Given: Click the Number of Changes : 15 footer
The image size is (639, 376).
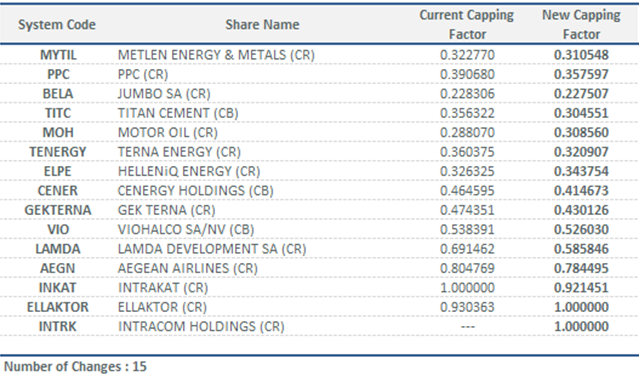Looking at the screenshot, I should (75, 367).
